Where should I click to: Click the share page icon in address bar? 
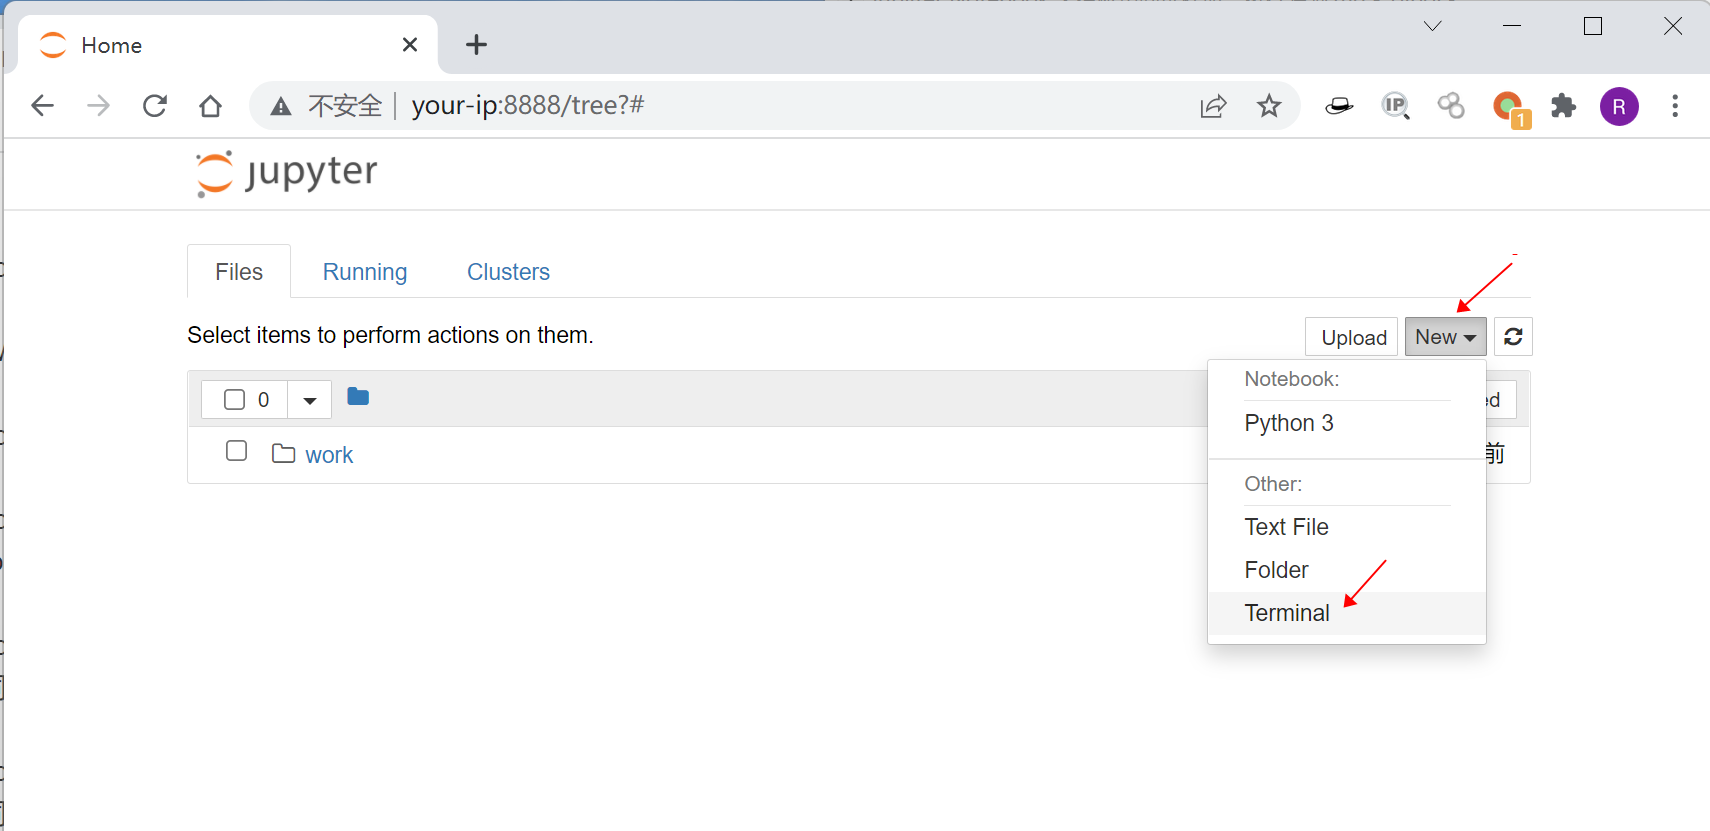1213,106
